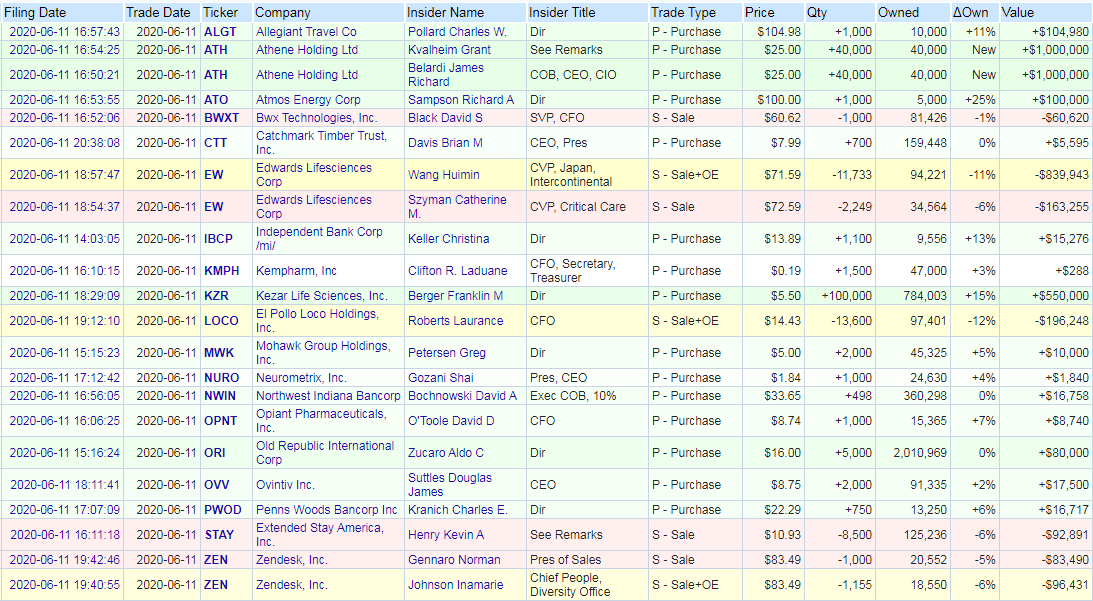1093x601 pixels.
Task: Open Kezar Life Sciences, Inc. link
Action: point(321,296)
